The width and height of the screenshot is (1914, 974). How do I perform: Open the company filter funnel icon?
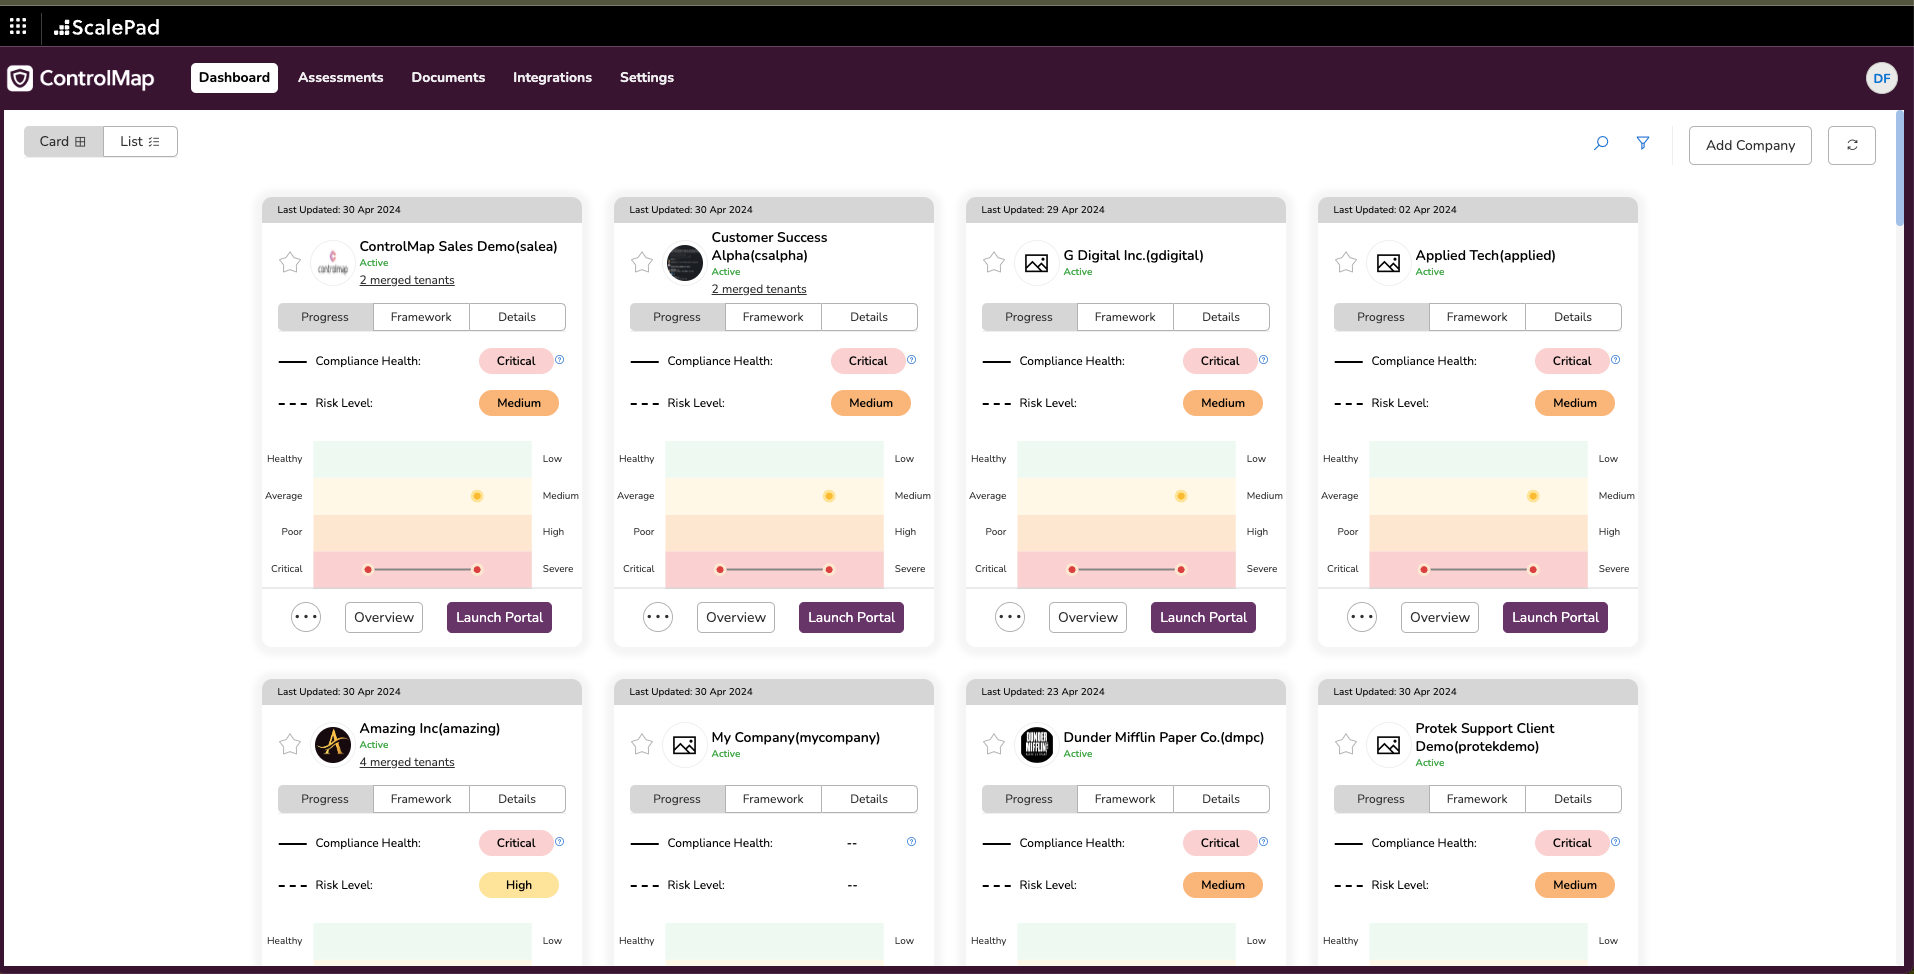pyautogui.click(x=1643, y=143)
